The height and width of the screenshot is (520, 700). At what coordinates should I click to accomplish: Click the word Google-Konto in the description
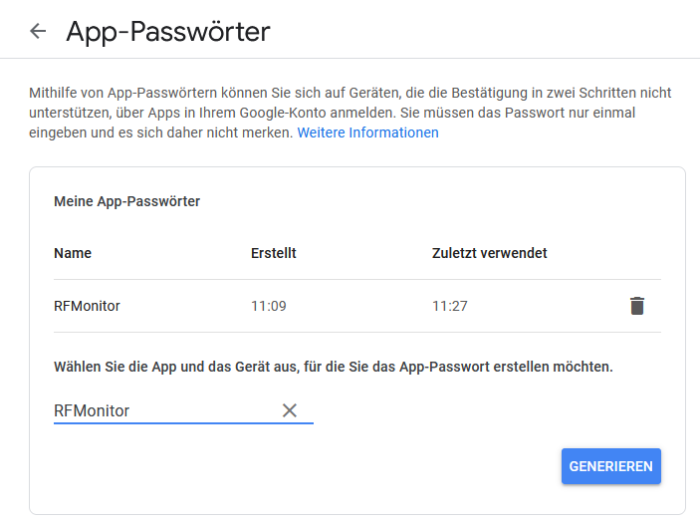click(x=283, y=112)
